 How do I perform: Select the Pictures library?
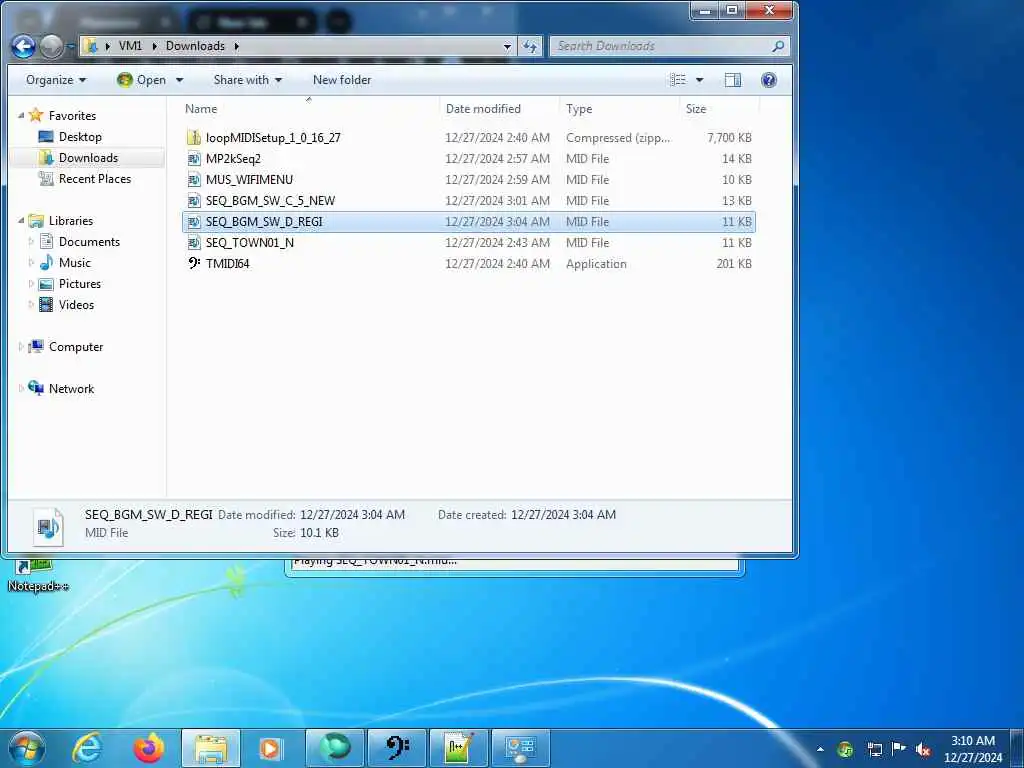pos(80,283)
